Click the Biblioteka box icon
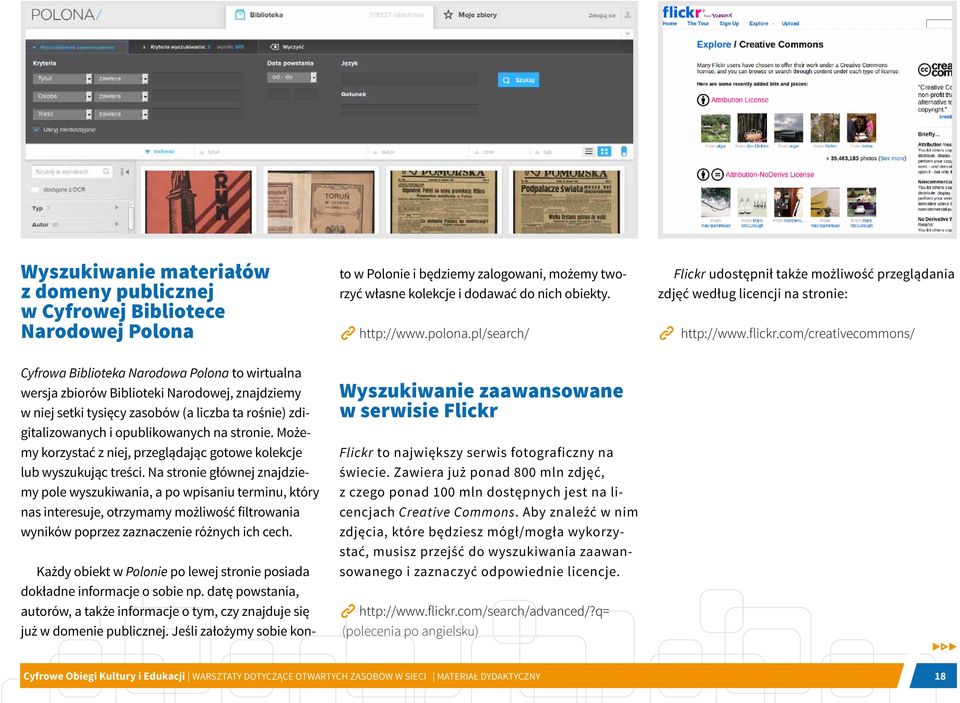The width and height of the screenshot is (960, 703). pyautogui.click(x=240, y=15)
